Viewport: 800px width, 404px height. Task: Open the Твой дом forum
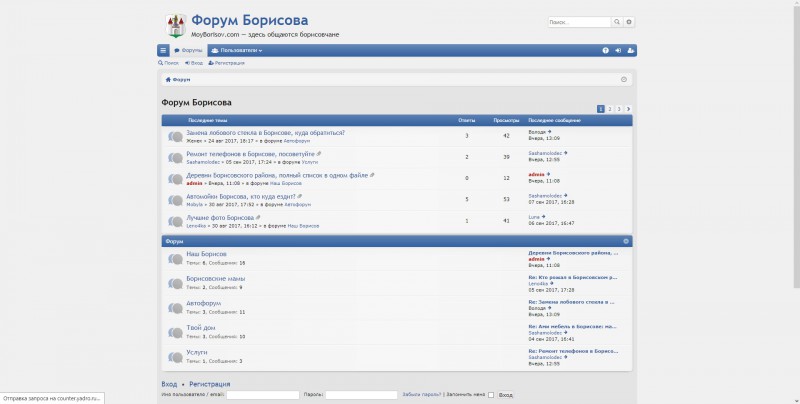[201, 327]
